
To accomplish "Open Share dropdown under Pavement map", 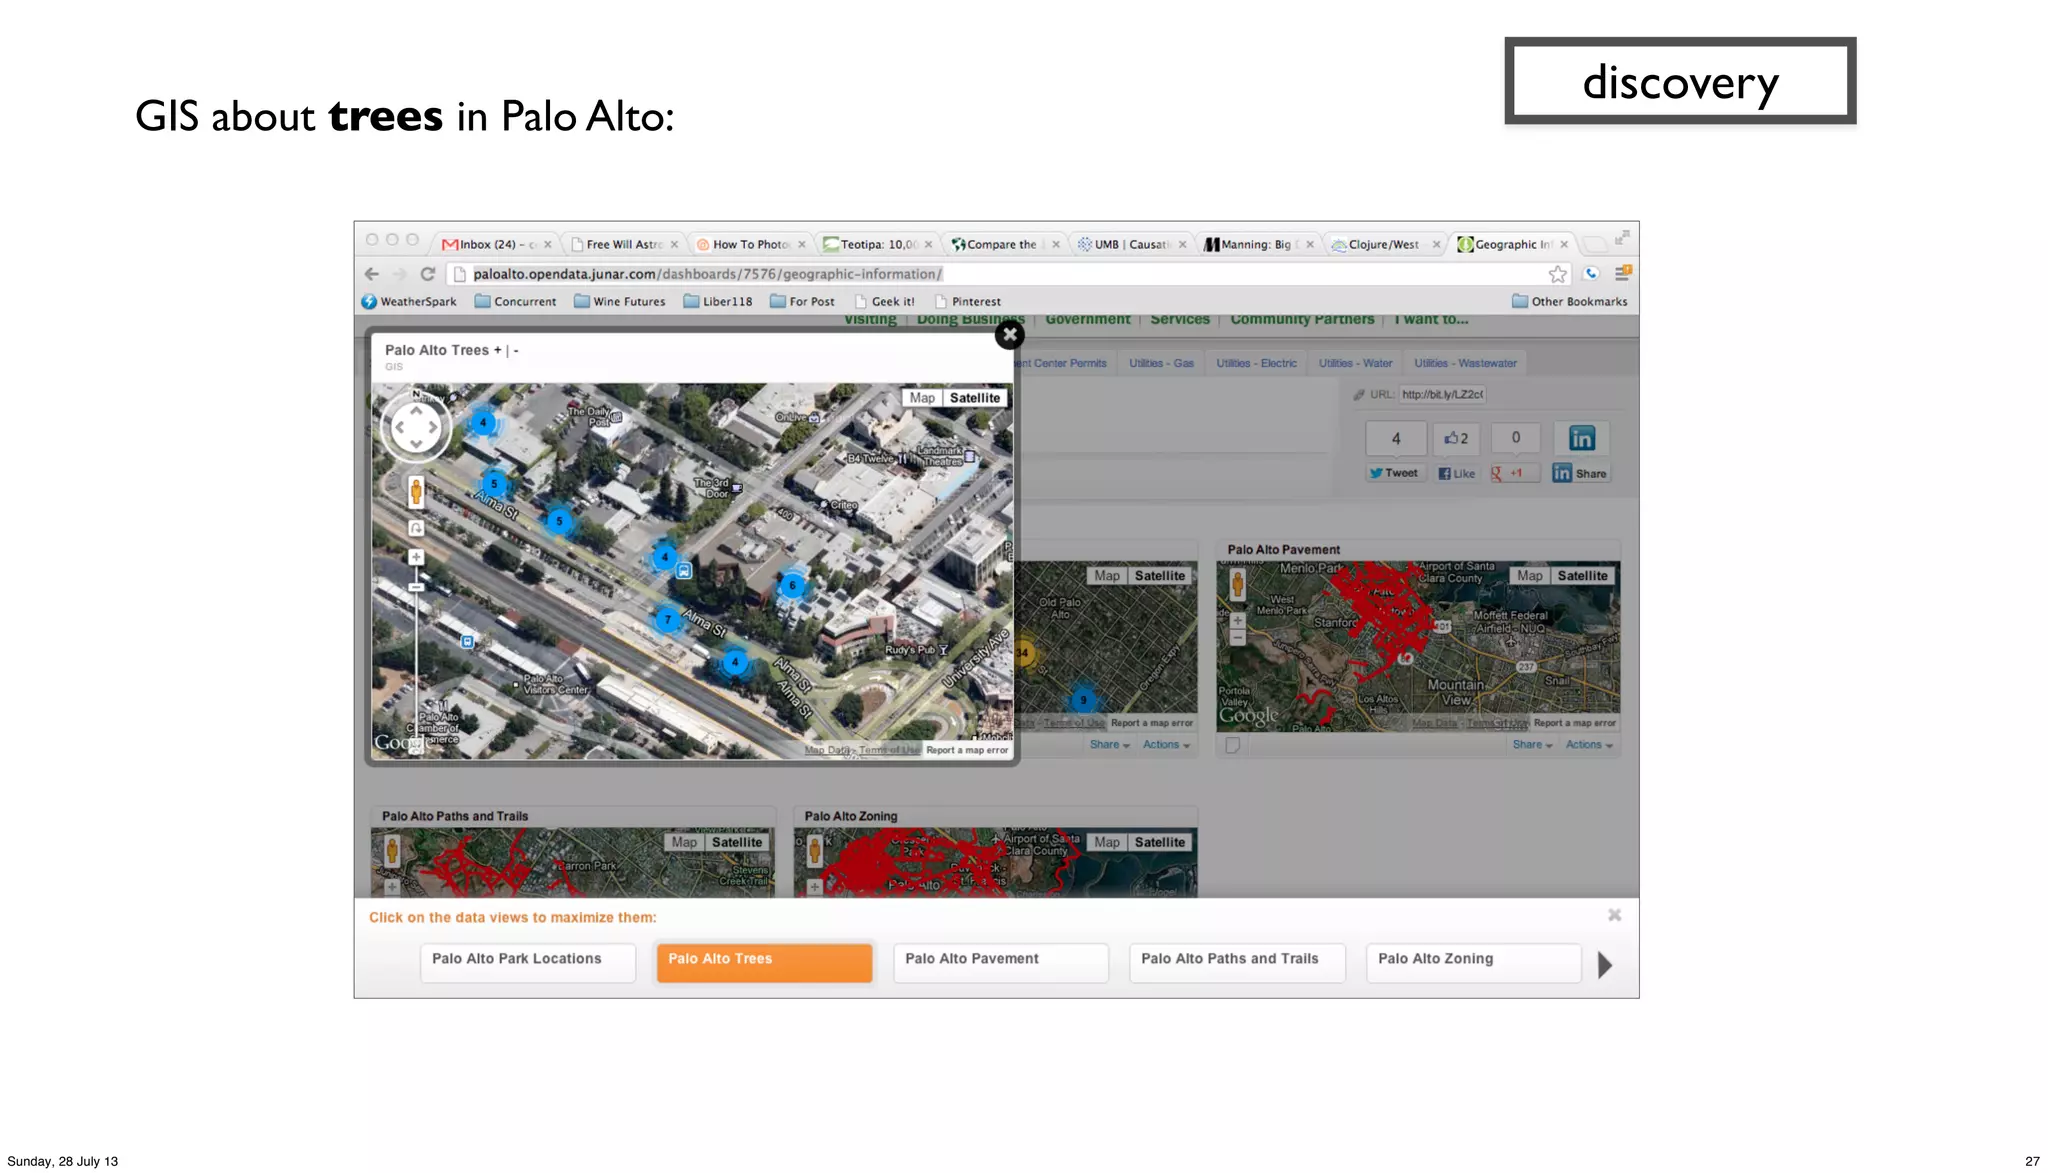I will click(x=1532, y=745).
